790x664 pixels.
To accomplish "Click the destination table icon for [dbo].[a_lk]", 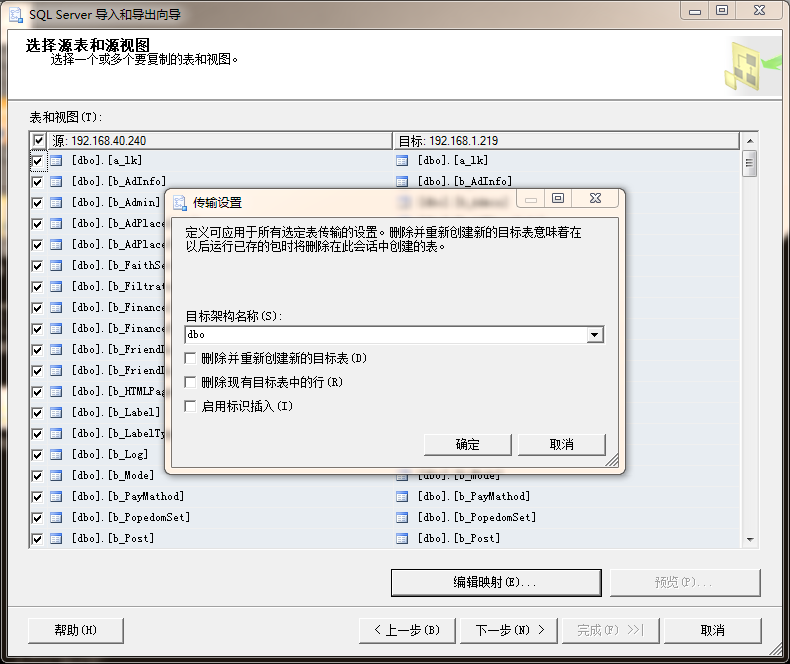I will pos(402,161).
